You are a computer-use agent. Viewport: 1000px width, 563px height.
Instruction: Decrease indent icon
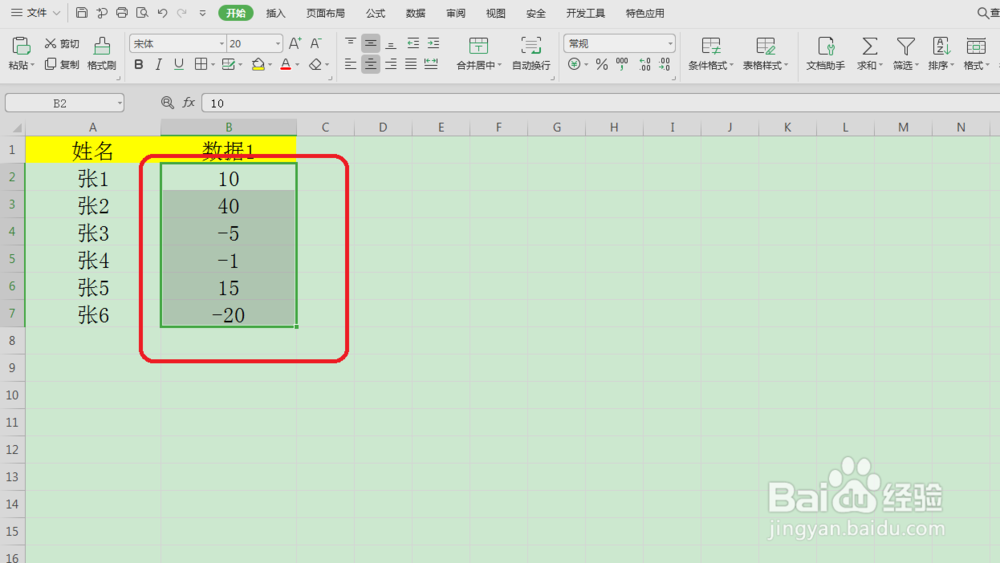[x=413, y=43]
